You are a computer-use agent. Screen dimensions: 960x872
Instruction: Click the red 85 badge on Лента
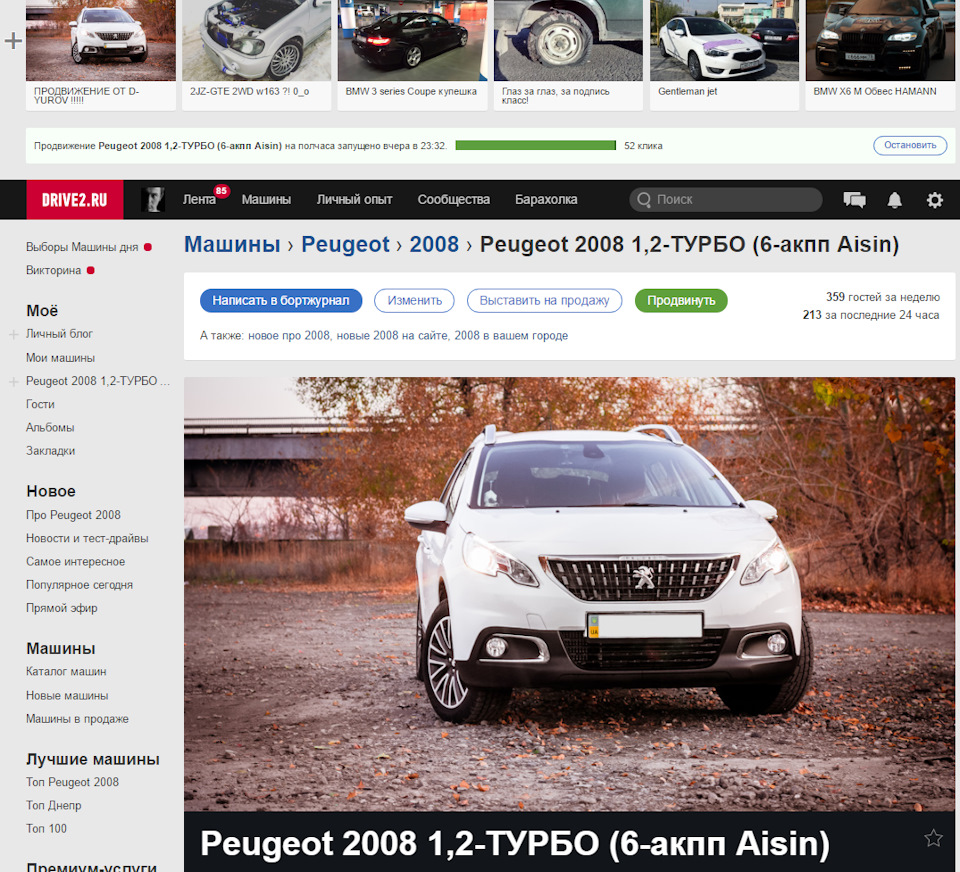click(221, 190)
